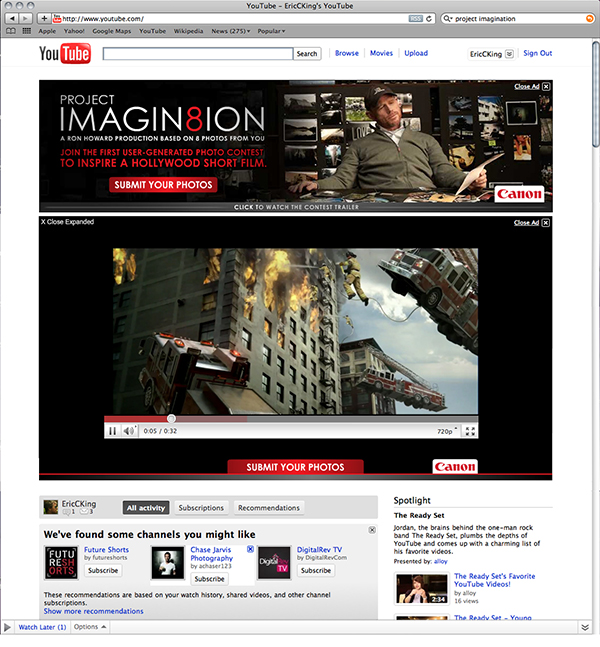Show Top Sites grid icon
This screenshot has height=647, width=600.
[26, 31]
